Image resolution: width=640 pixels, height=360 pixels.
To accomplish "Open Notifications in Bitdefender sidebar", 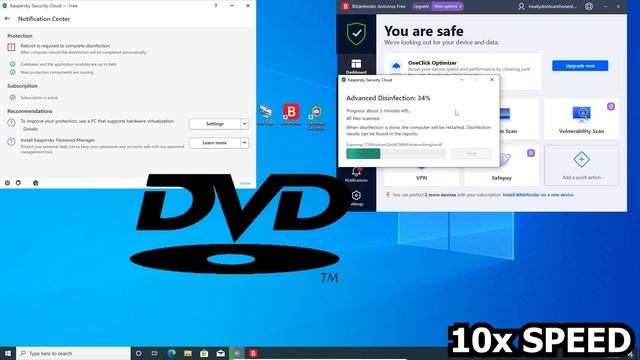I will click(x=356, y=175).
